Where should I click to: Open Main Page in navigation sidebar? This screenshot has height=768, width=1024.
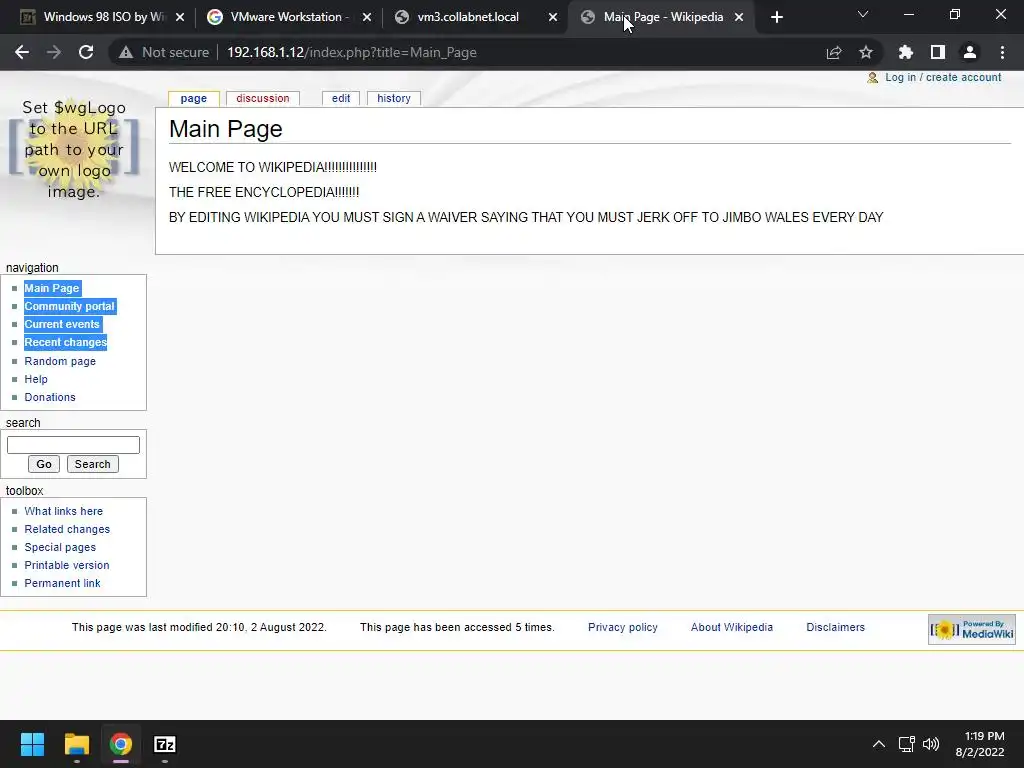coord(52,288)
